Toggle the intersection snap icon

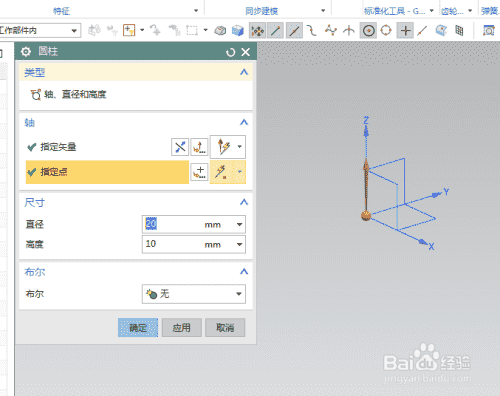(x=349, y=31)
